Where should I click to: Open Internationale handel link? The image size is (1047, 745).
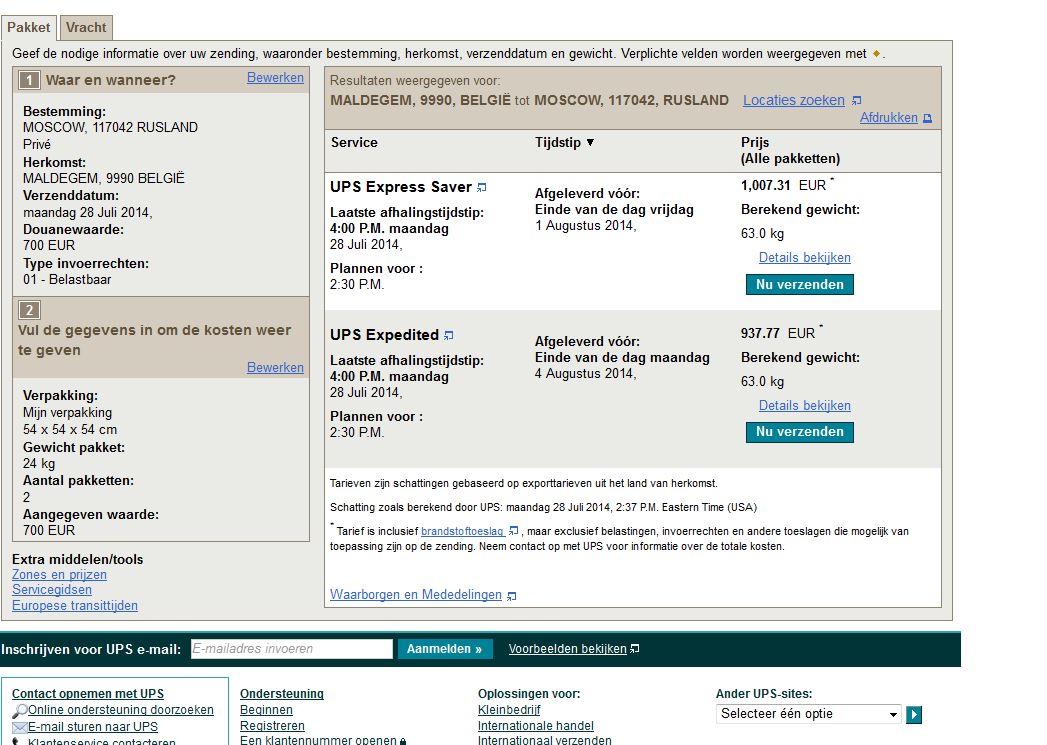point(536,726)
